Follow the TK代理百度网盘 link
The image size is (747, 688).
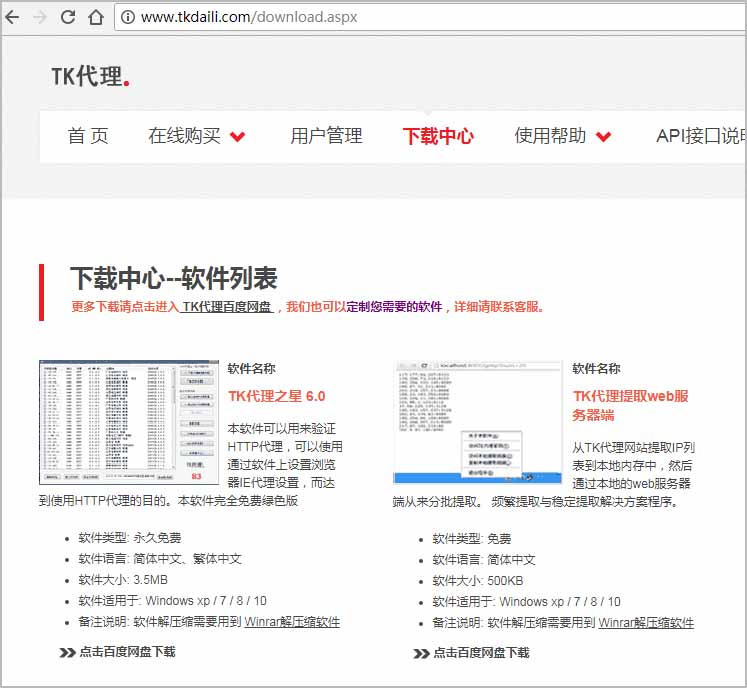[x=227, y=306]
